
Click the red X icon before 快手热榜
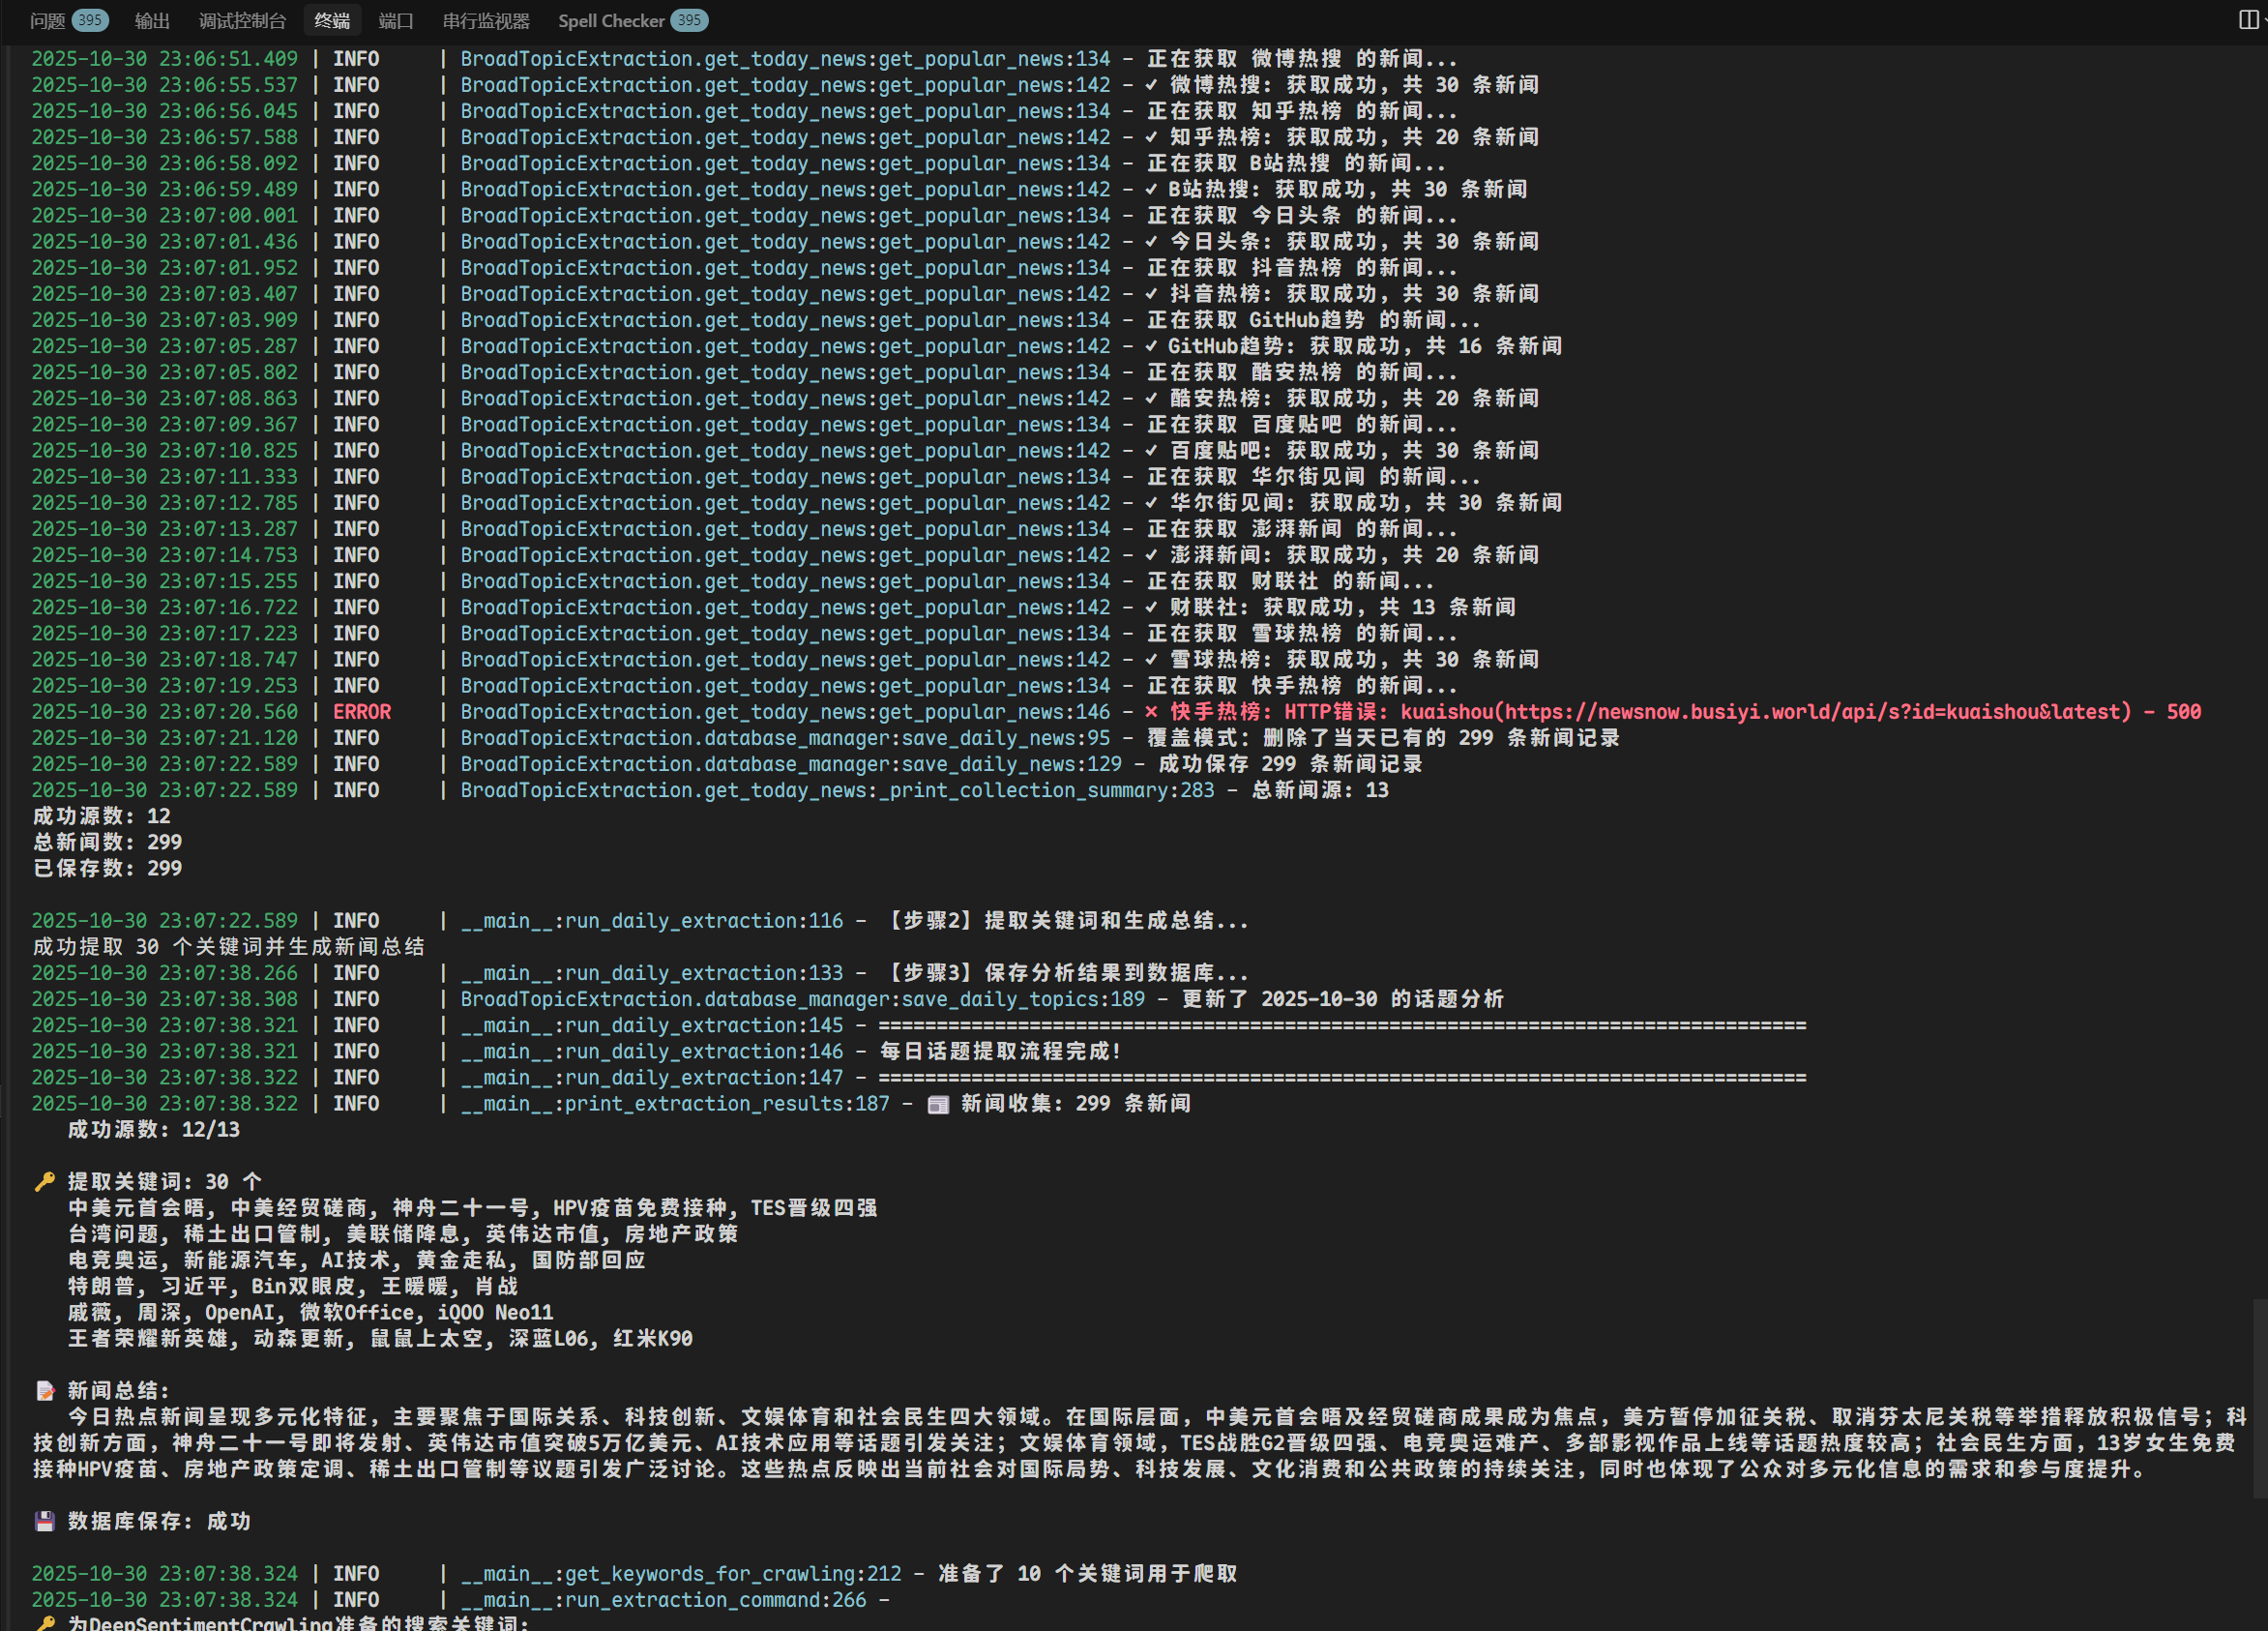pos(1151,712)
